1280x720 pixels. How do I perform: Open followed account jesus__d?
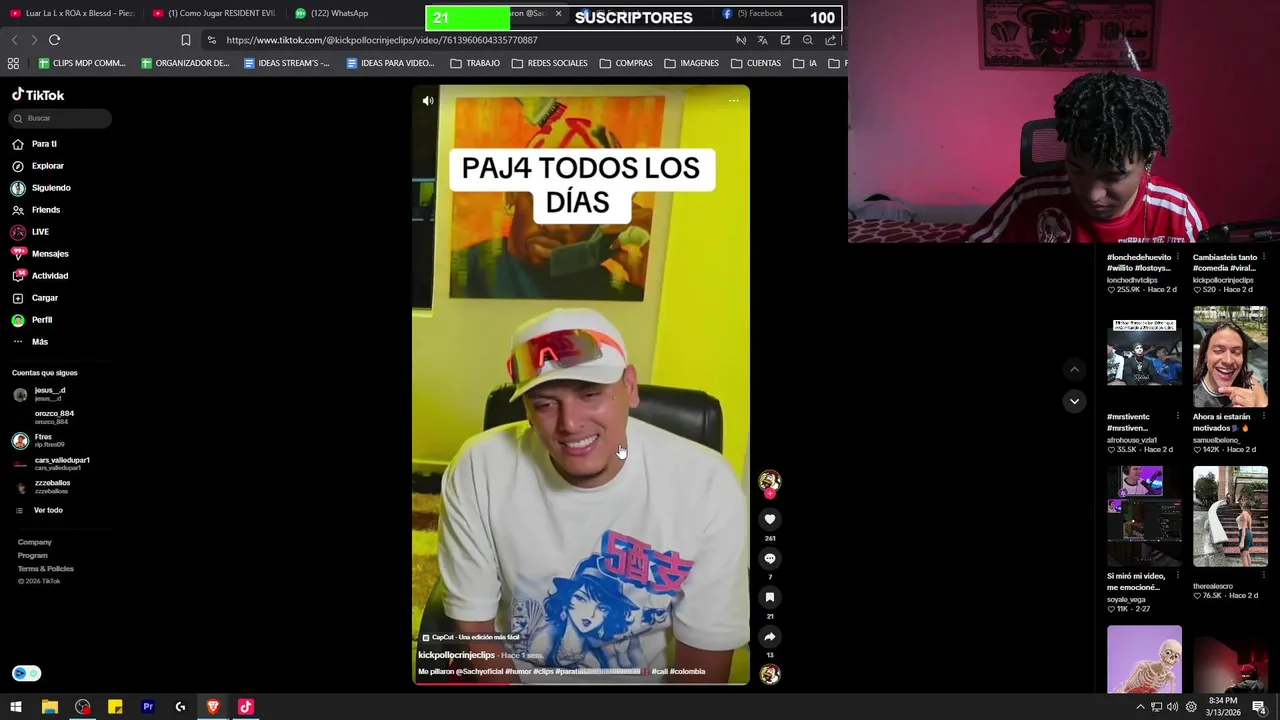(40, 394)
